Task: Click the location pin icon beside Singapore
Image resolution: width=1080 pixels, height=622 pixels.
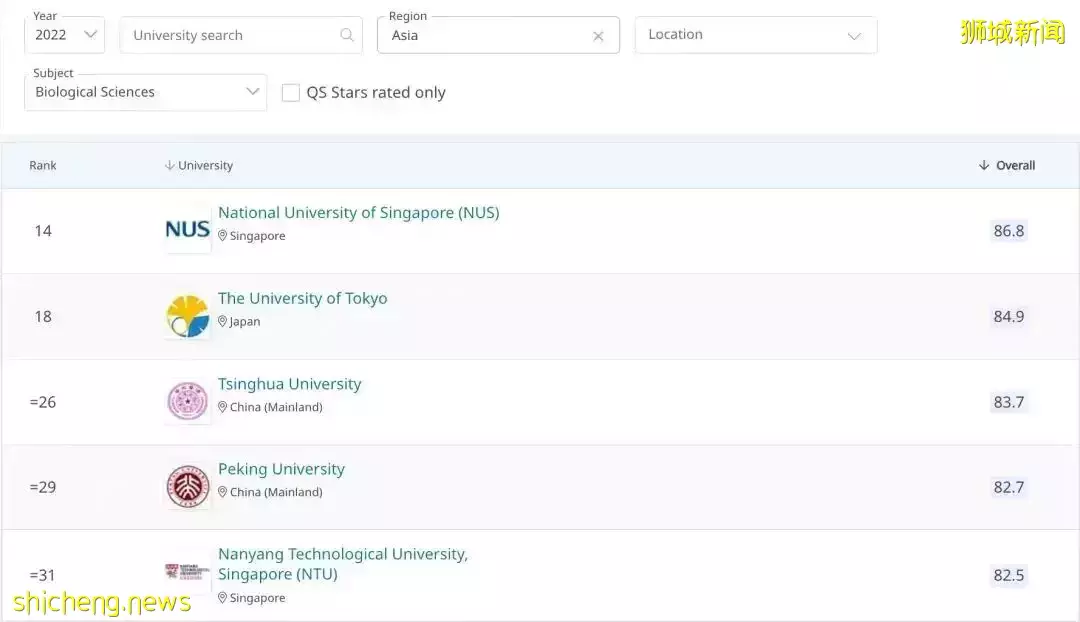Action: [x=223, y=236]
